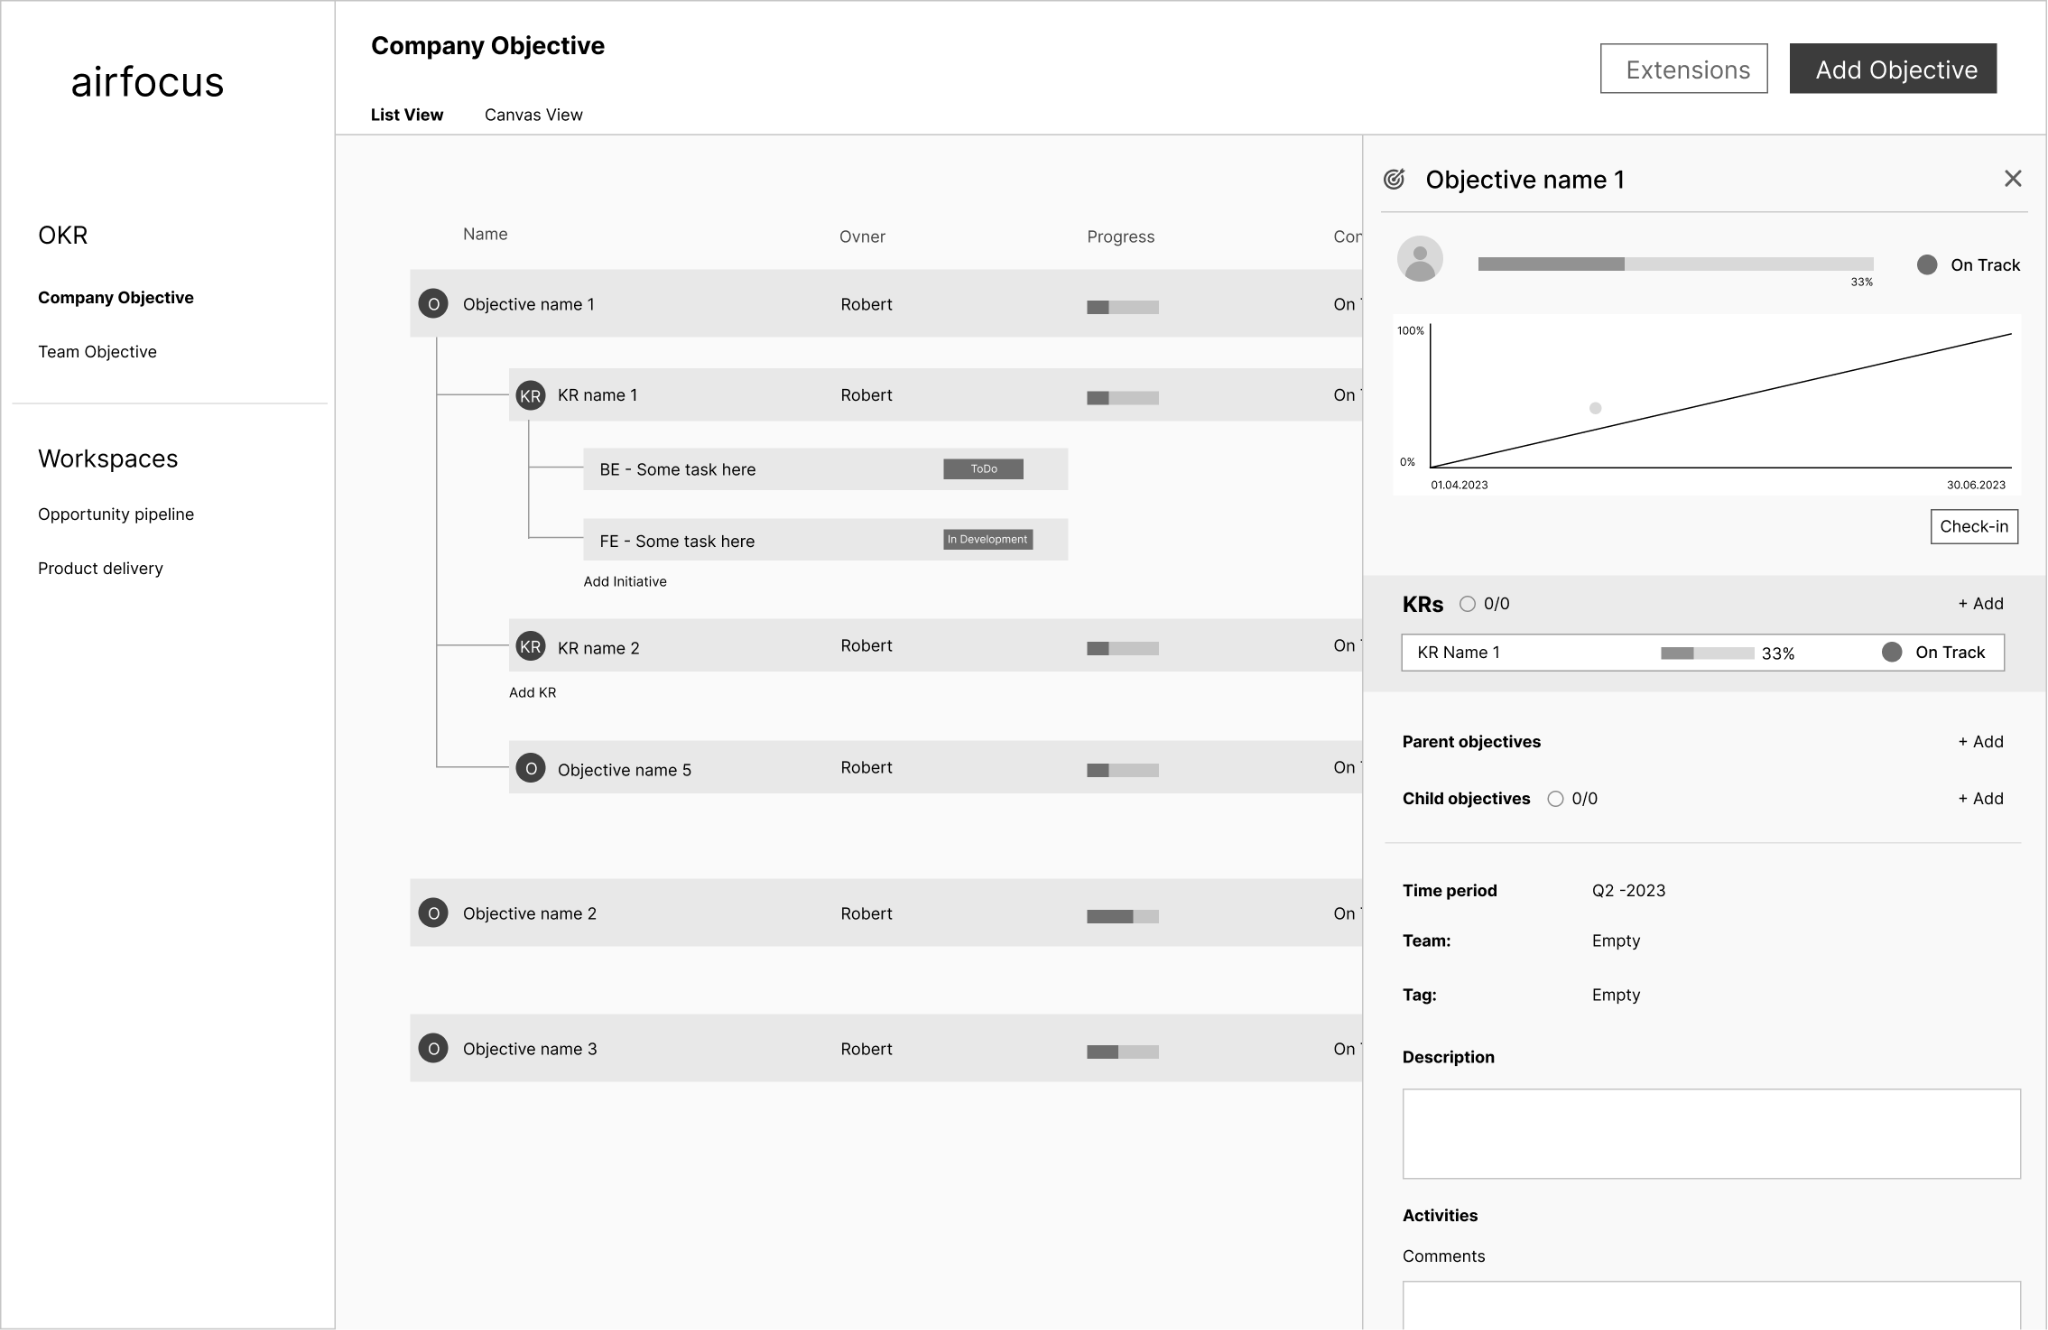Click Add Initiative under KR name 1
The width and height of the screenshot is (2048, 1330).
(625, 581)
